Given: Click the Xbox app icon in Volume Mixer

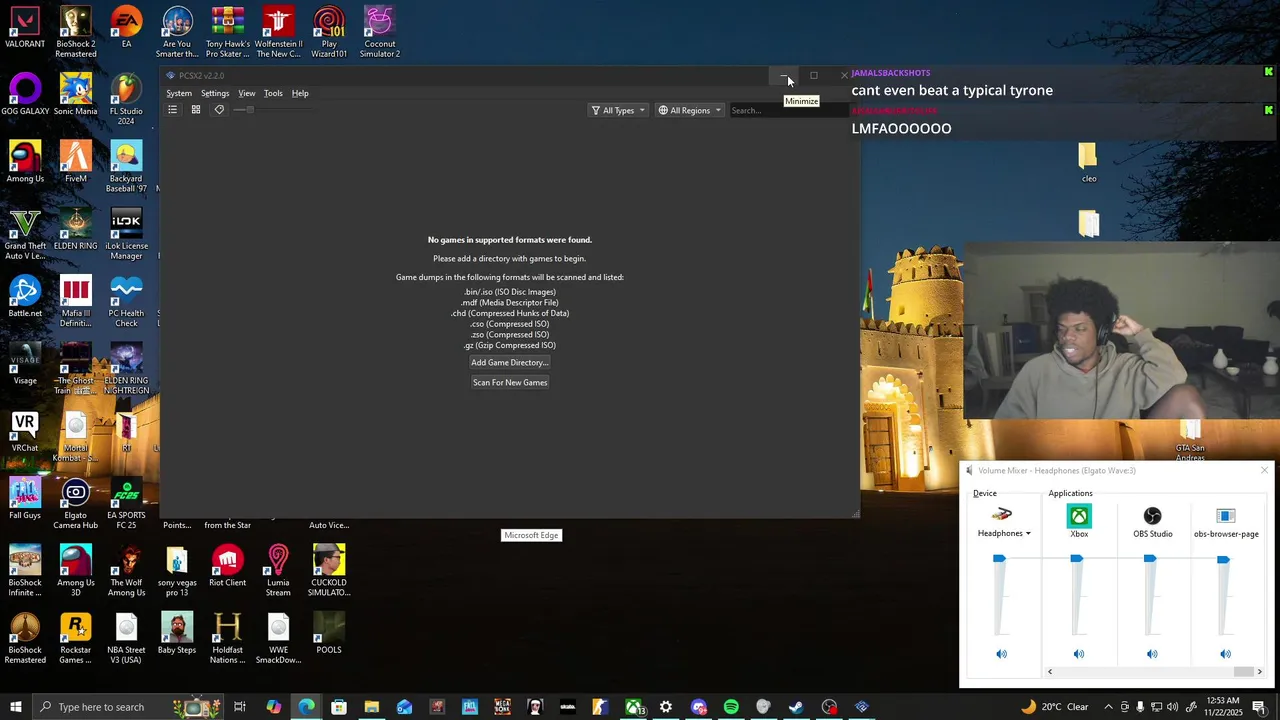Looking at the screenshot, I should [1079, 516].
